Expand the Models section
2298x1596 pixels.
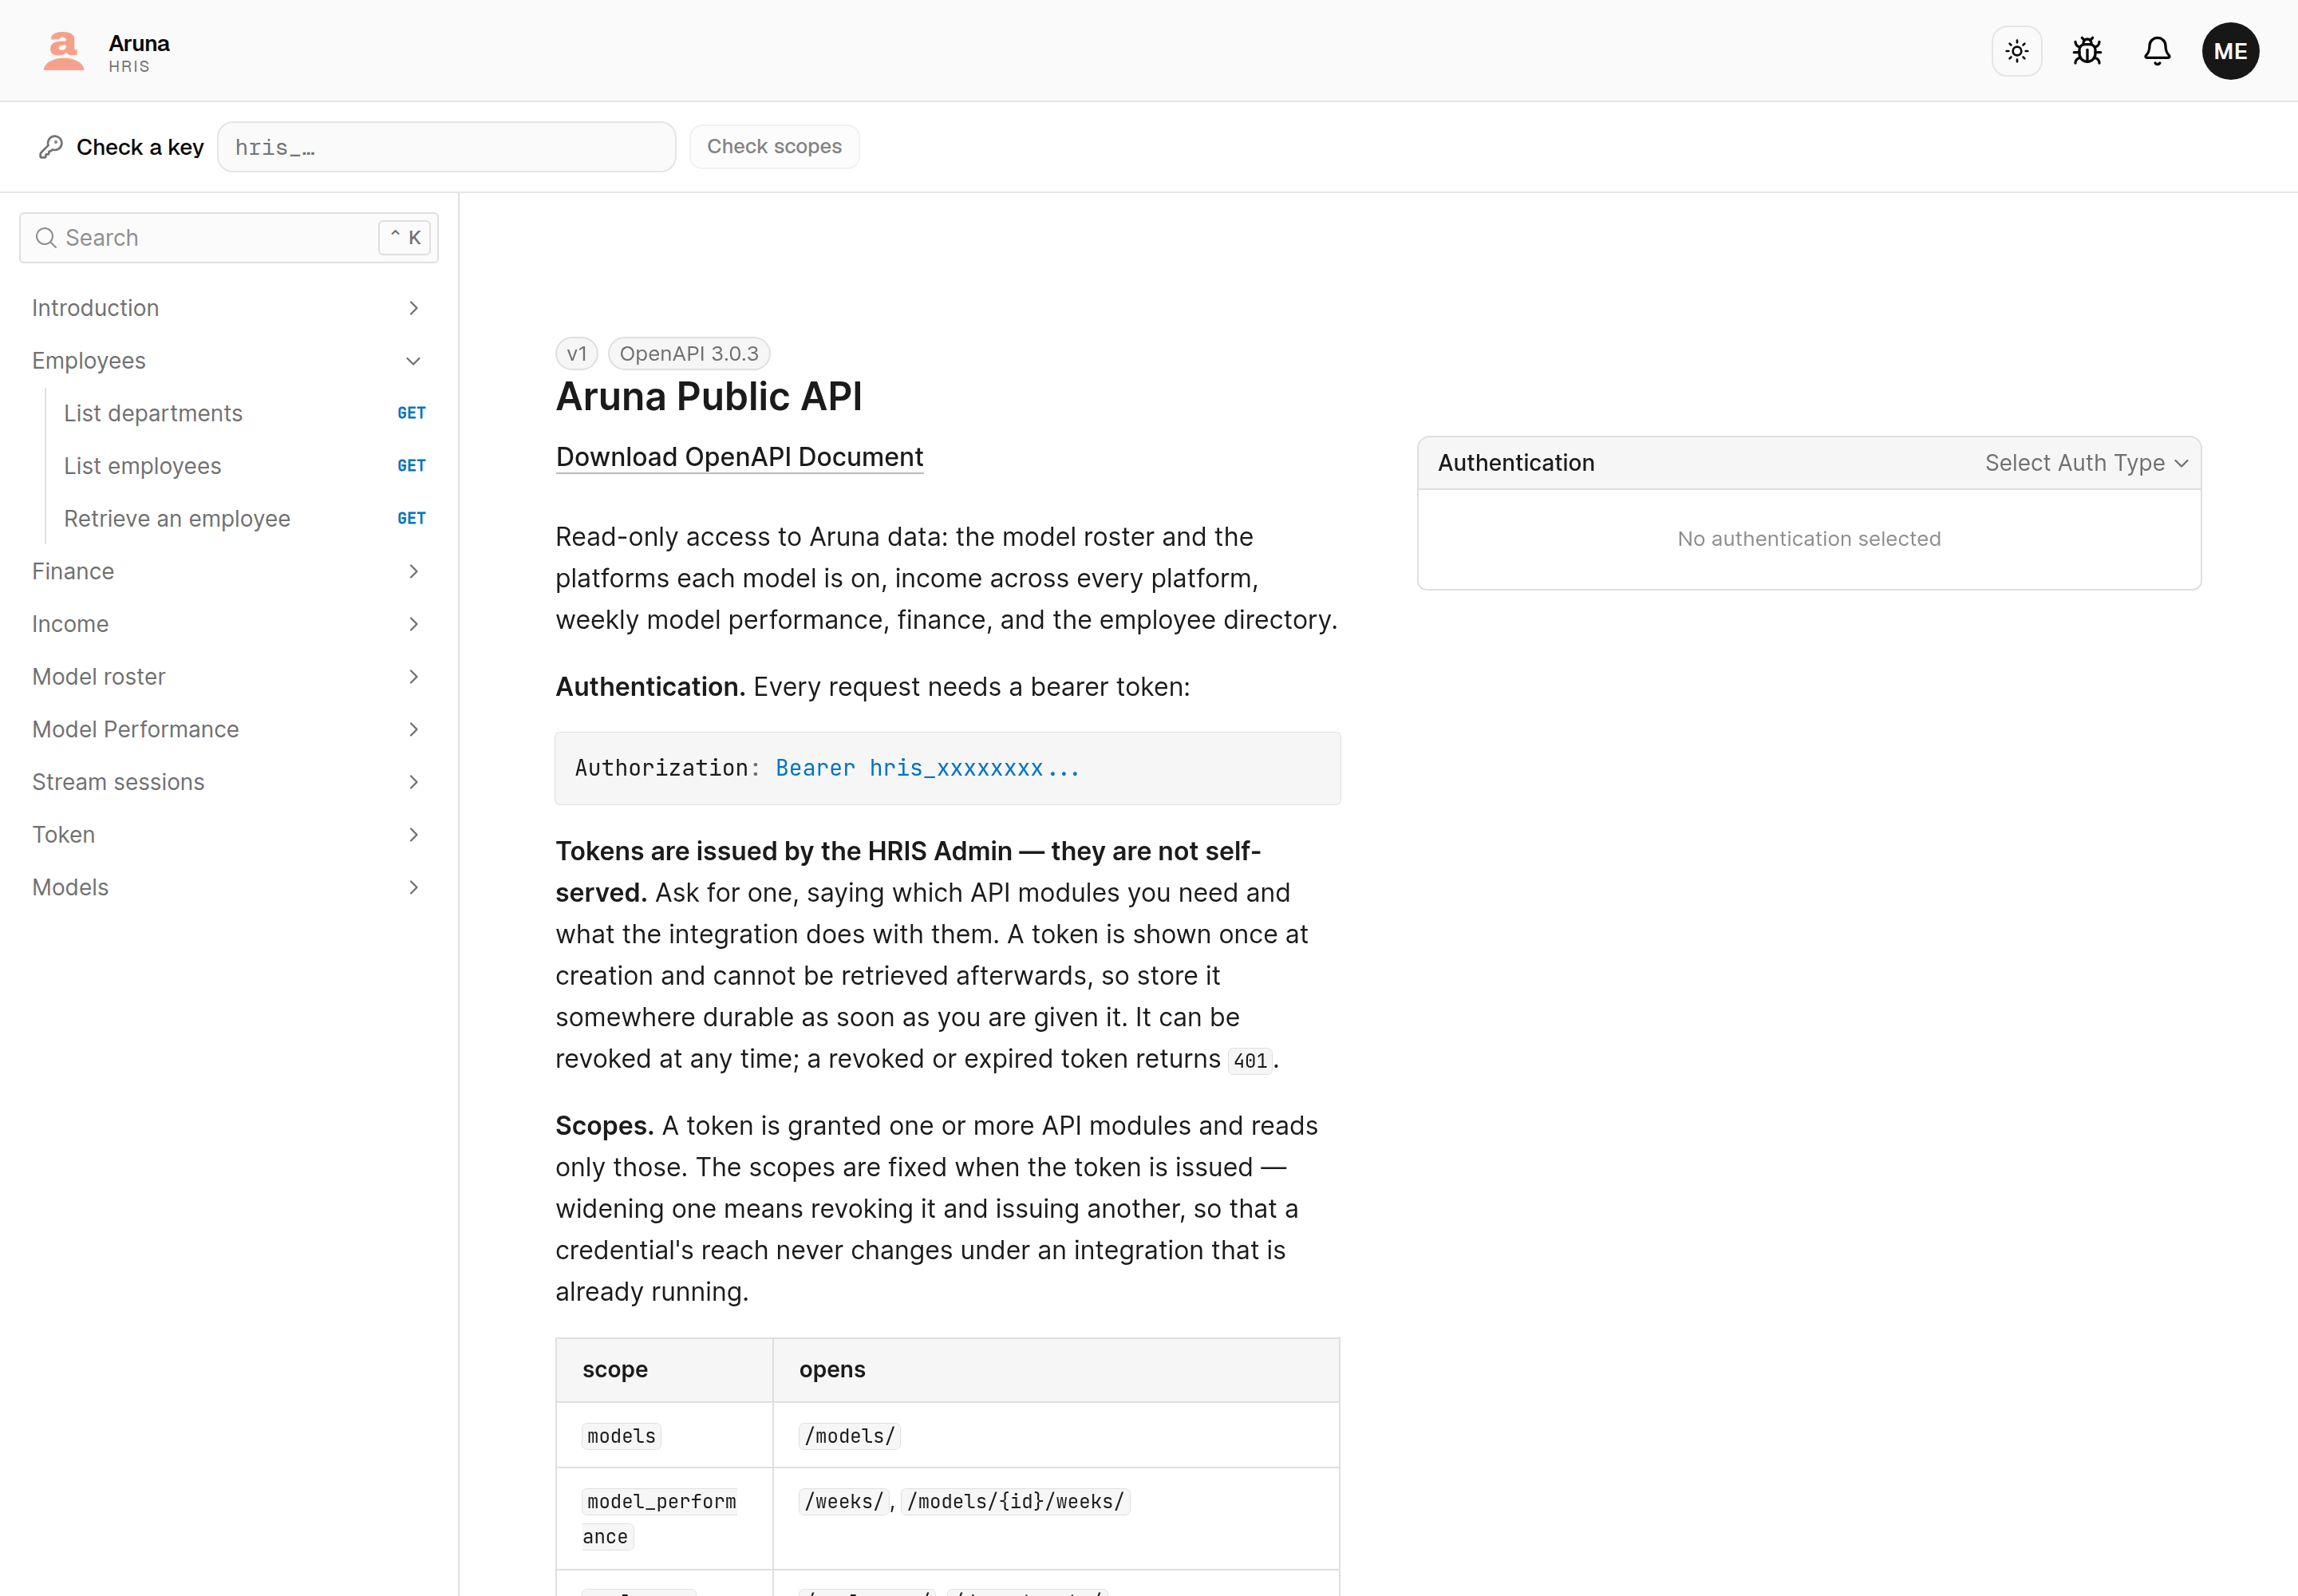[228, 887]
